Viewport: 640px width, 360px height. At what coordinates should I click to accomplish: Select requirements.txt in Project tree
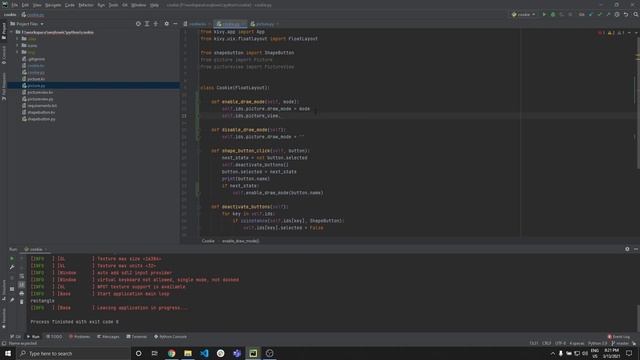tap(42, 106)
